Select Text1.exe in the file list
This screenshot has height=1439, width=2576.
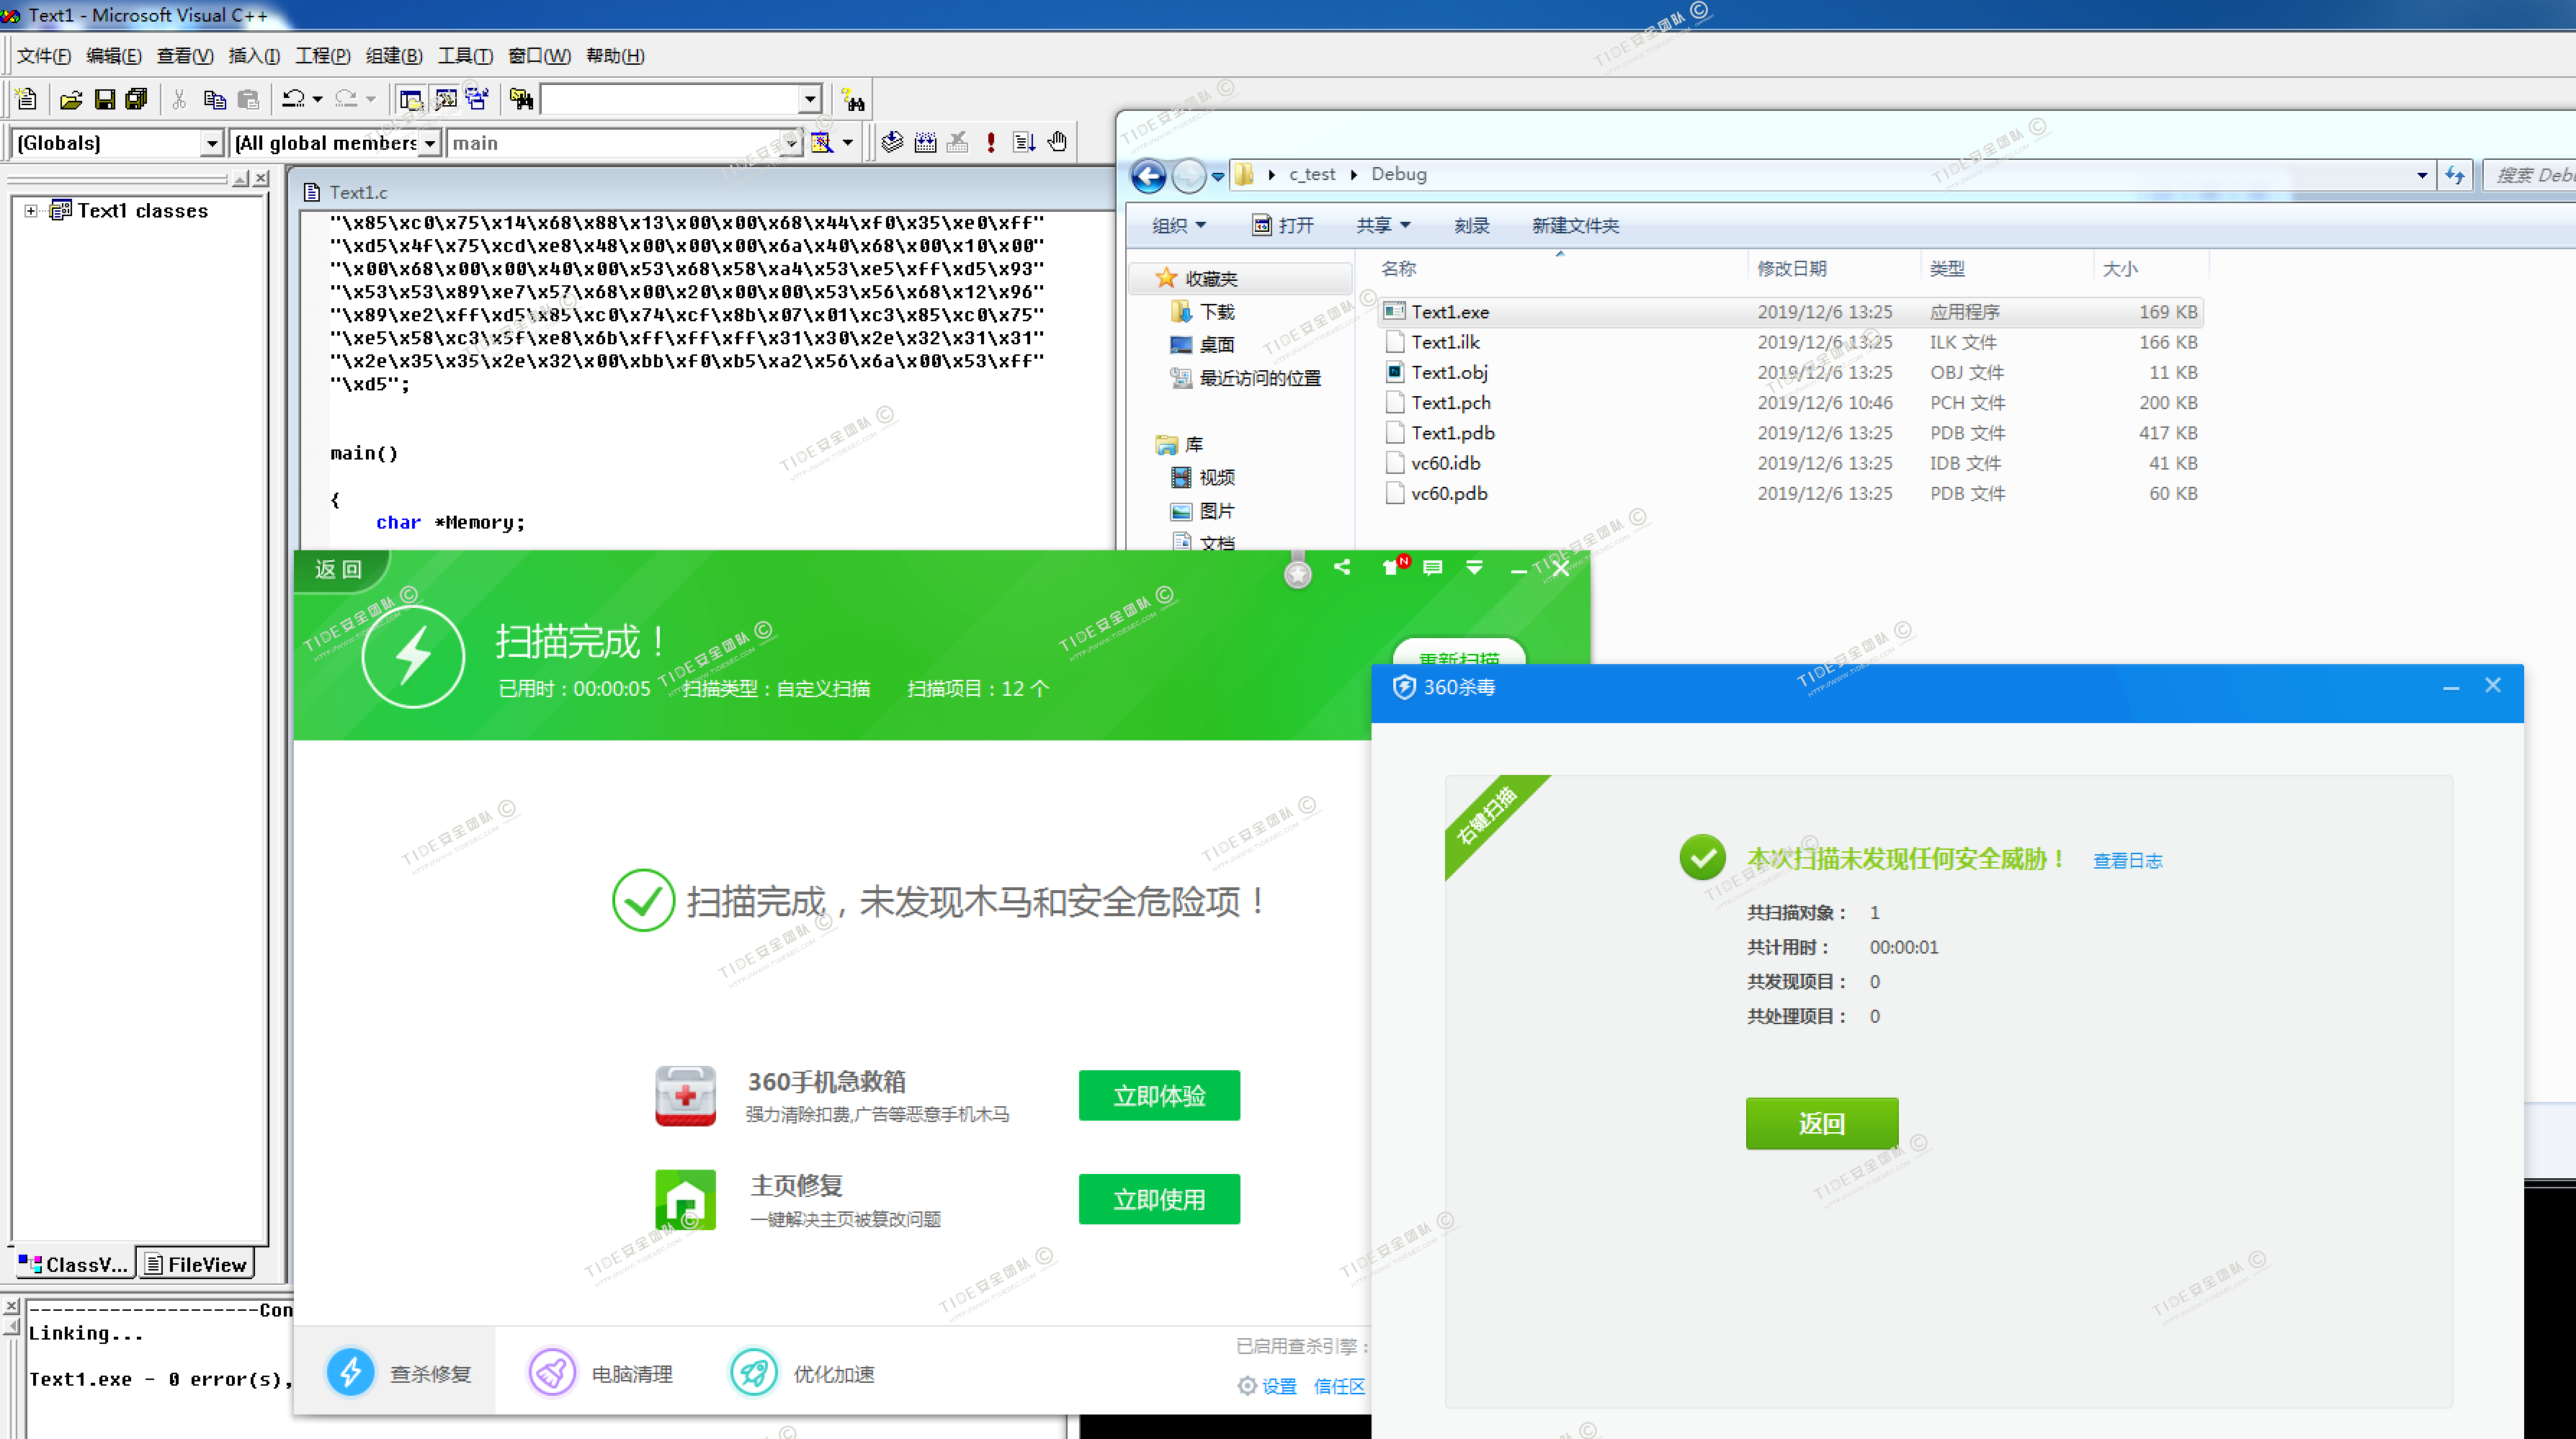(x=1449, y=312)
